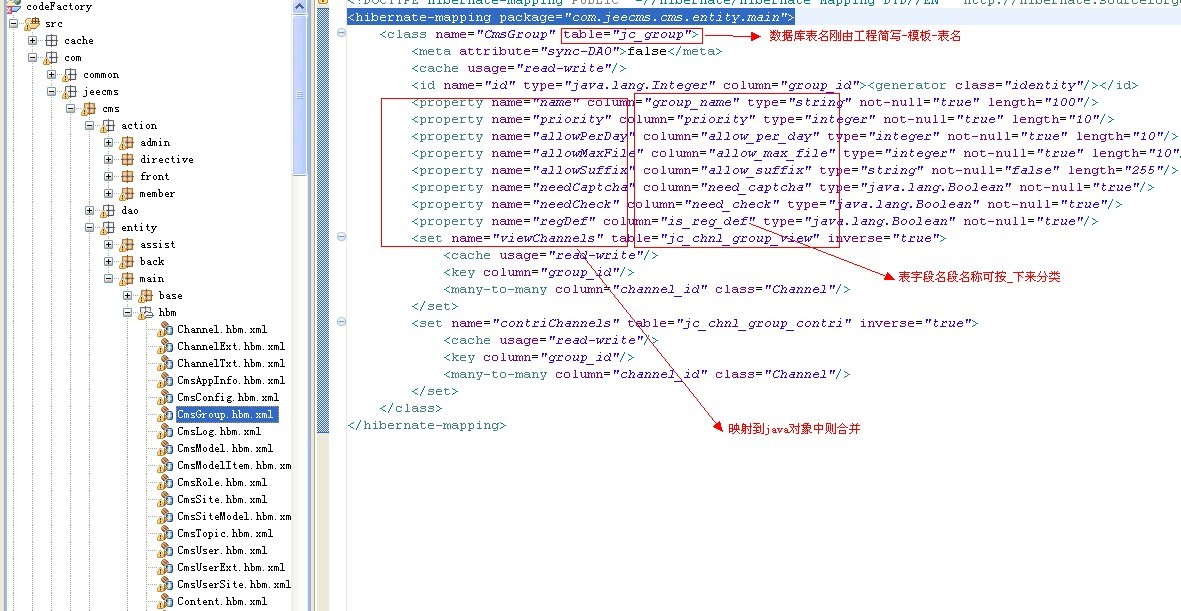Click the action package icon
Image resolution: width=1181 pixels, height=611 pixels.
click(x=108, y=126)
